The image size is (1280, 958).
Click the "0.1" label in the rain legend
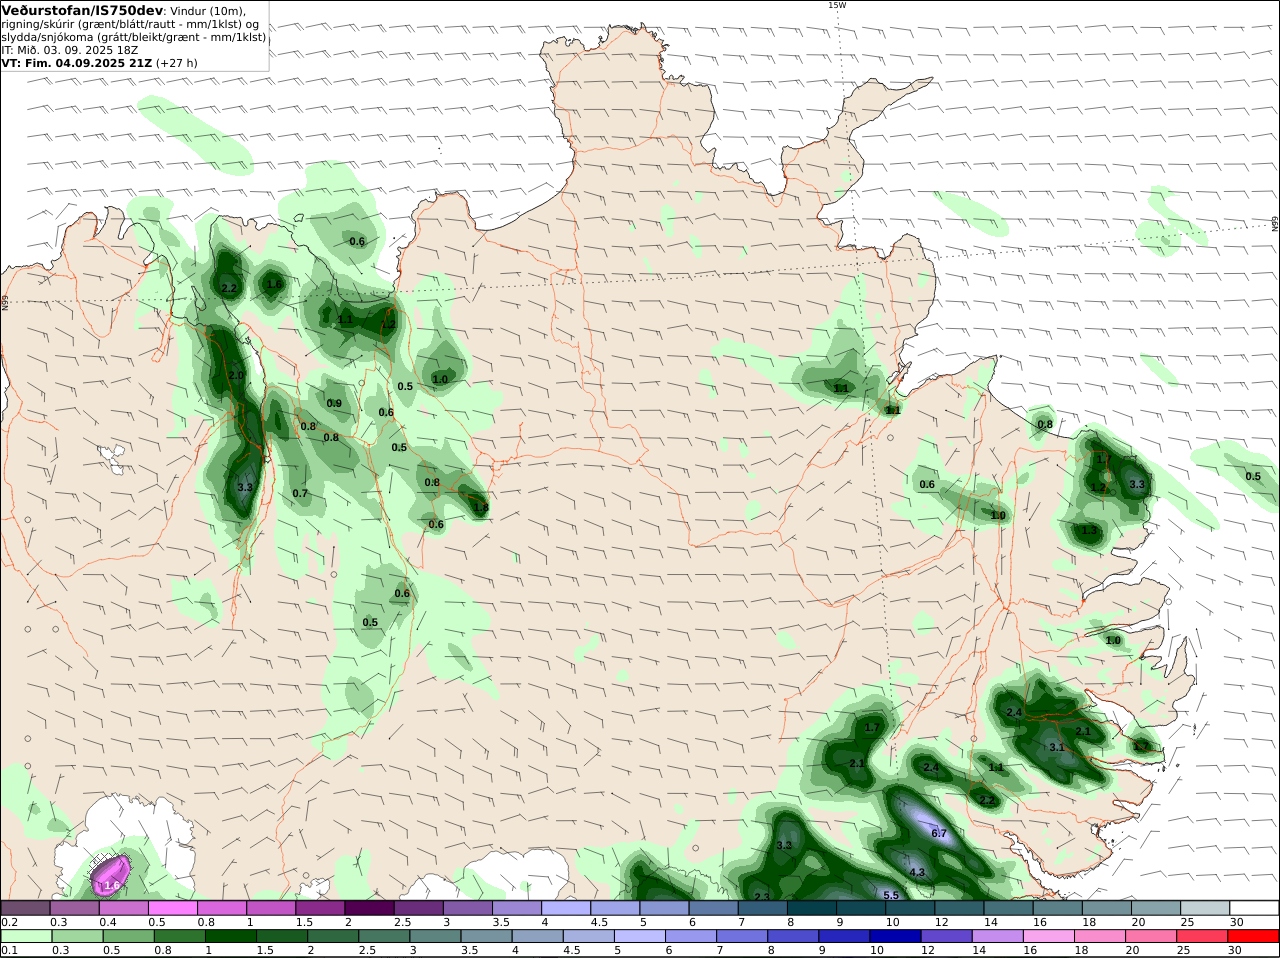[x=9, y=950]
